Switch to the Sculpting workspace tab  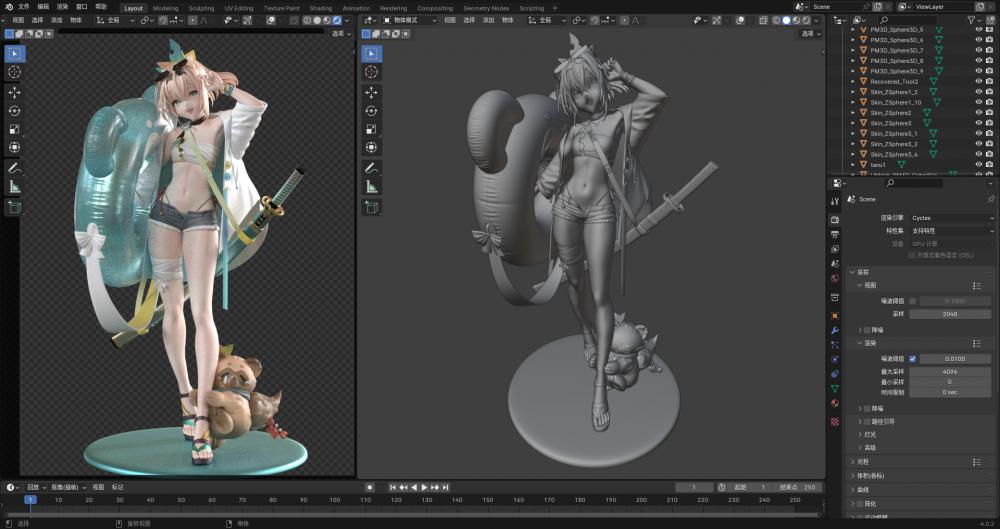coord(202,8)
